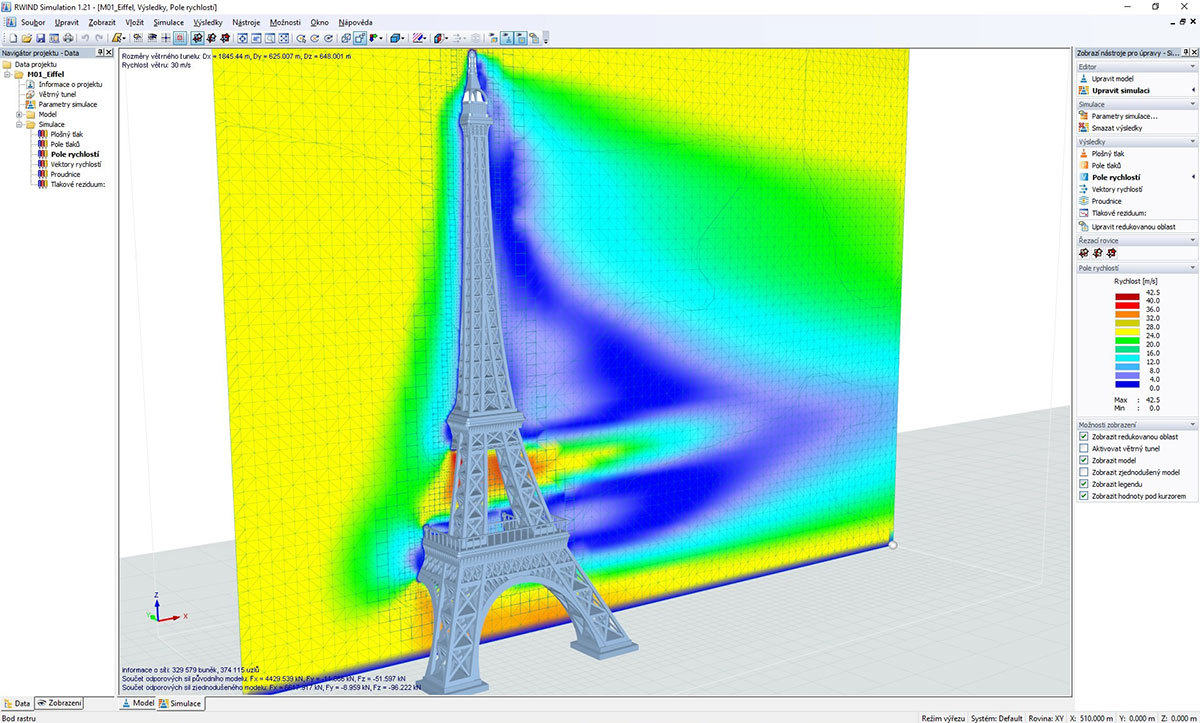The height and width of the screenshot is (723, 1200).
Task: Toggle Zobrazit redukovanou oblast checkbox
Action: pyautogui.click(x=1084, y=436)
